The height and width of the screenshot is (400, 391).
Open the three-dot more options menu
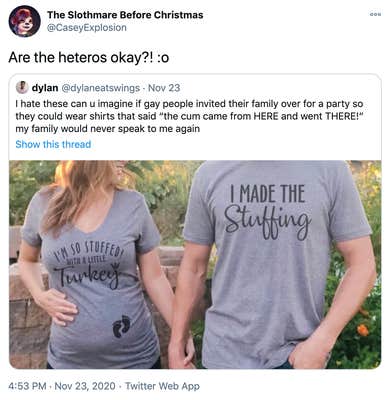tap(375, 15)
